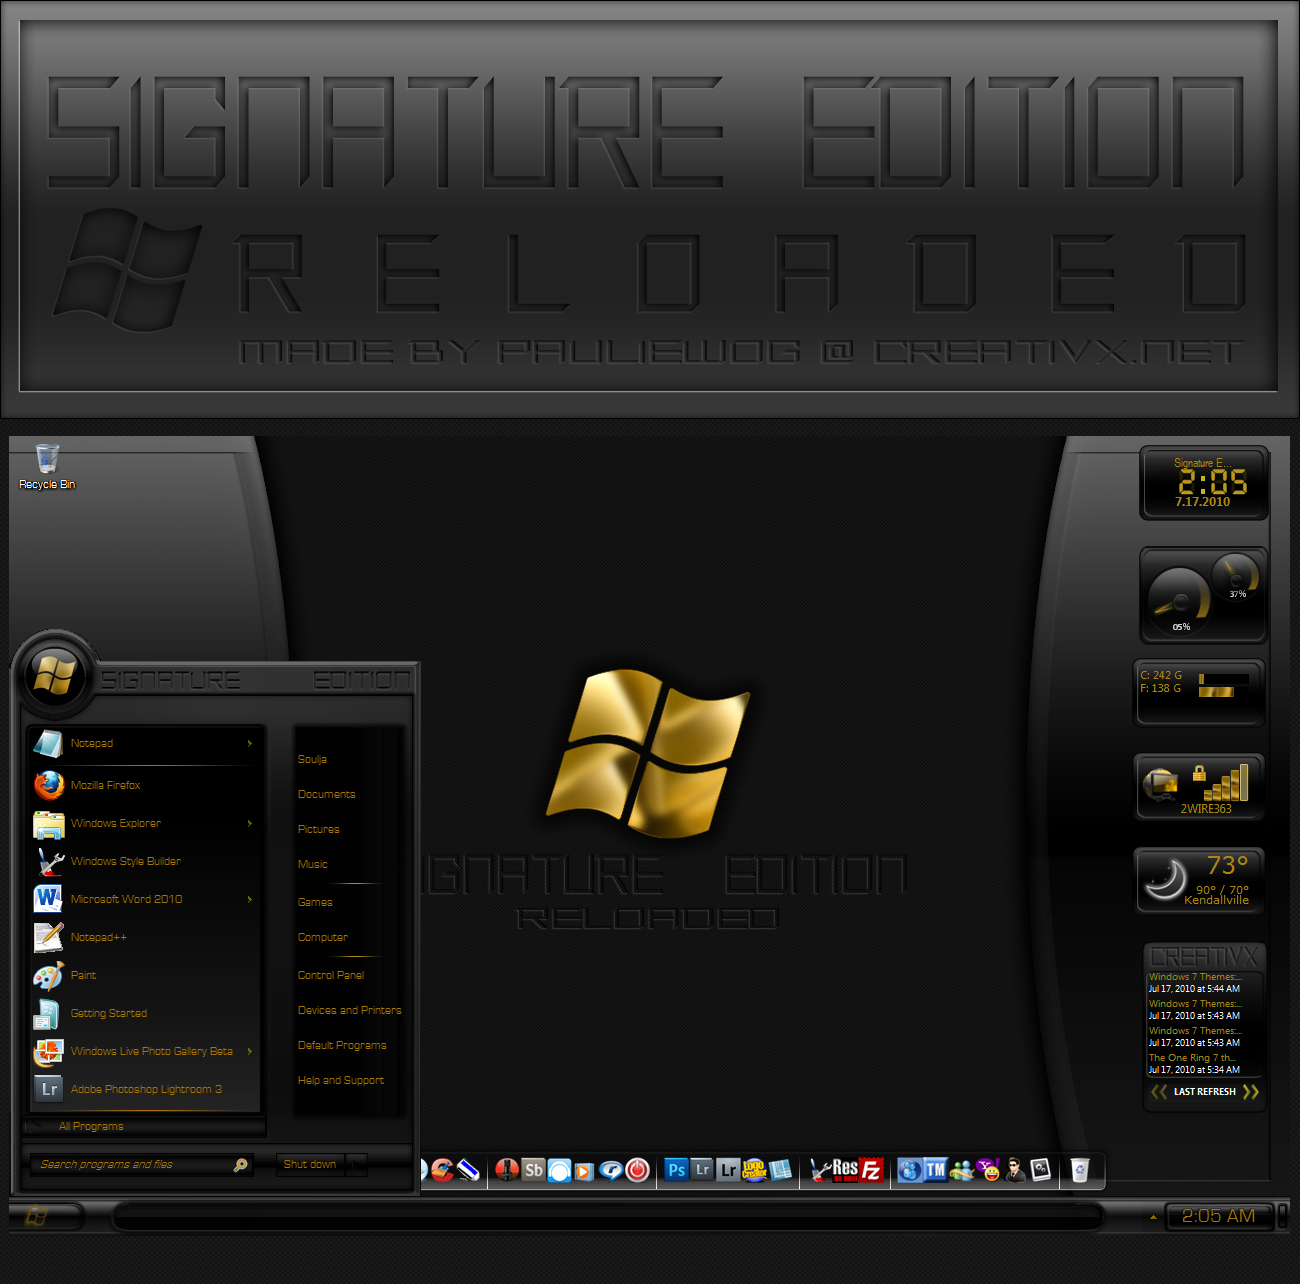
Task: Open the blue orb dock icon
Action: (x=909, y=1169)
